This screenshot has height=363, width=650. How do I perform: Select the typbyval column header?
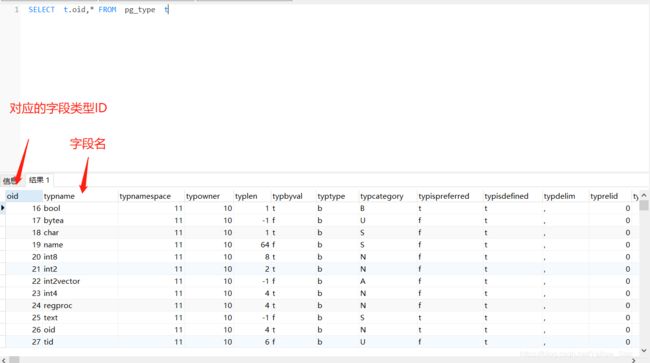tap(293, 196)
